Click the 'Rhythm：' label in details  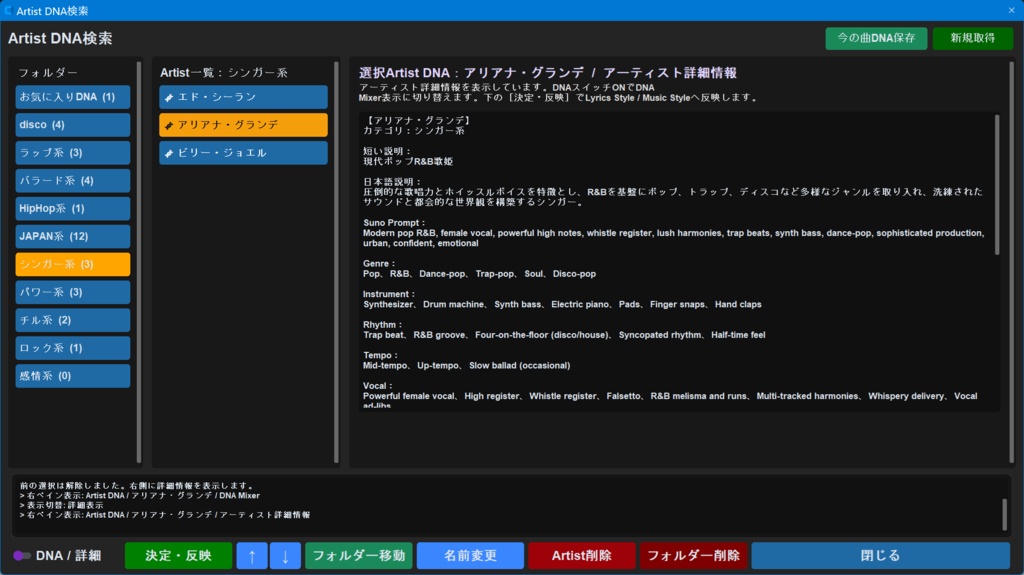pos(382,325)
